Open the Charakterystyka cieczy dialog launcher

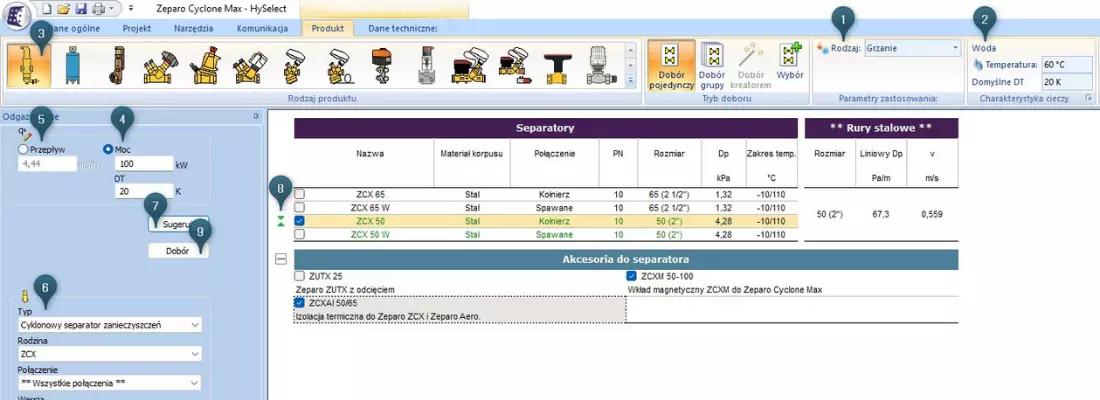1088,99
